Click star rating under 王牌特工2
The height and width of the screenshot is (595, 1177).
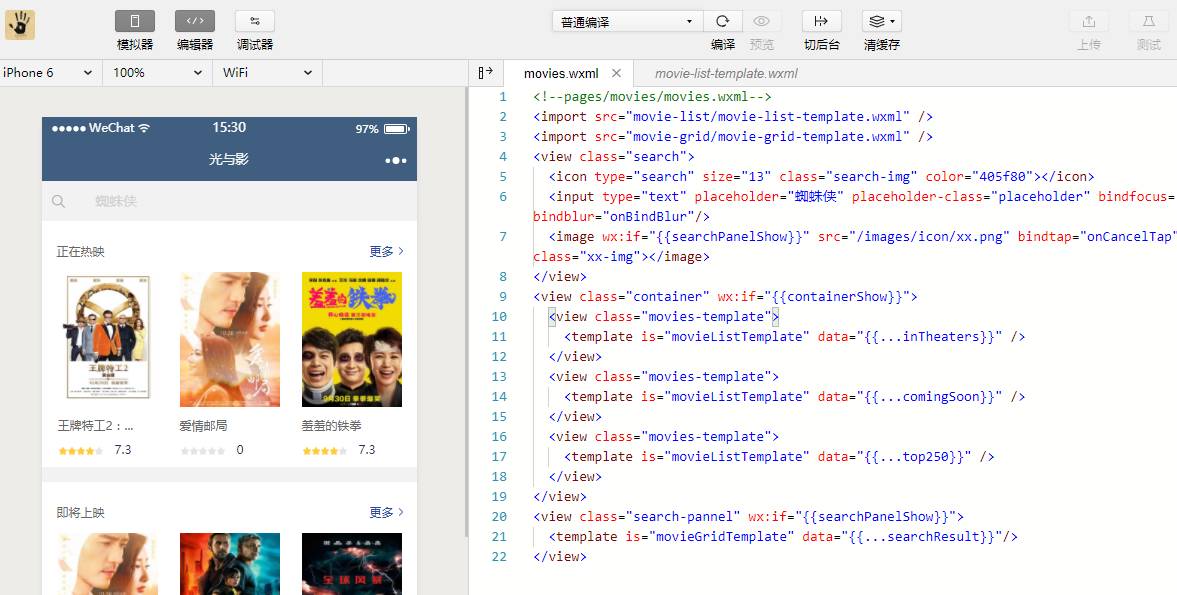(x=80, y=451)
